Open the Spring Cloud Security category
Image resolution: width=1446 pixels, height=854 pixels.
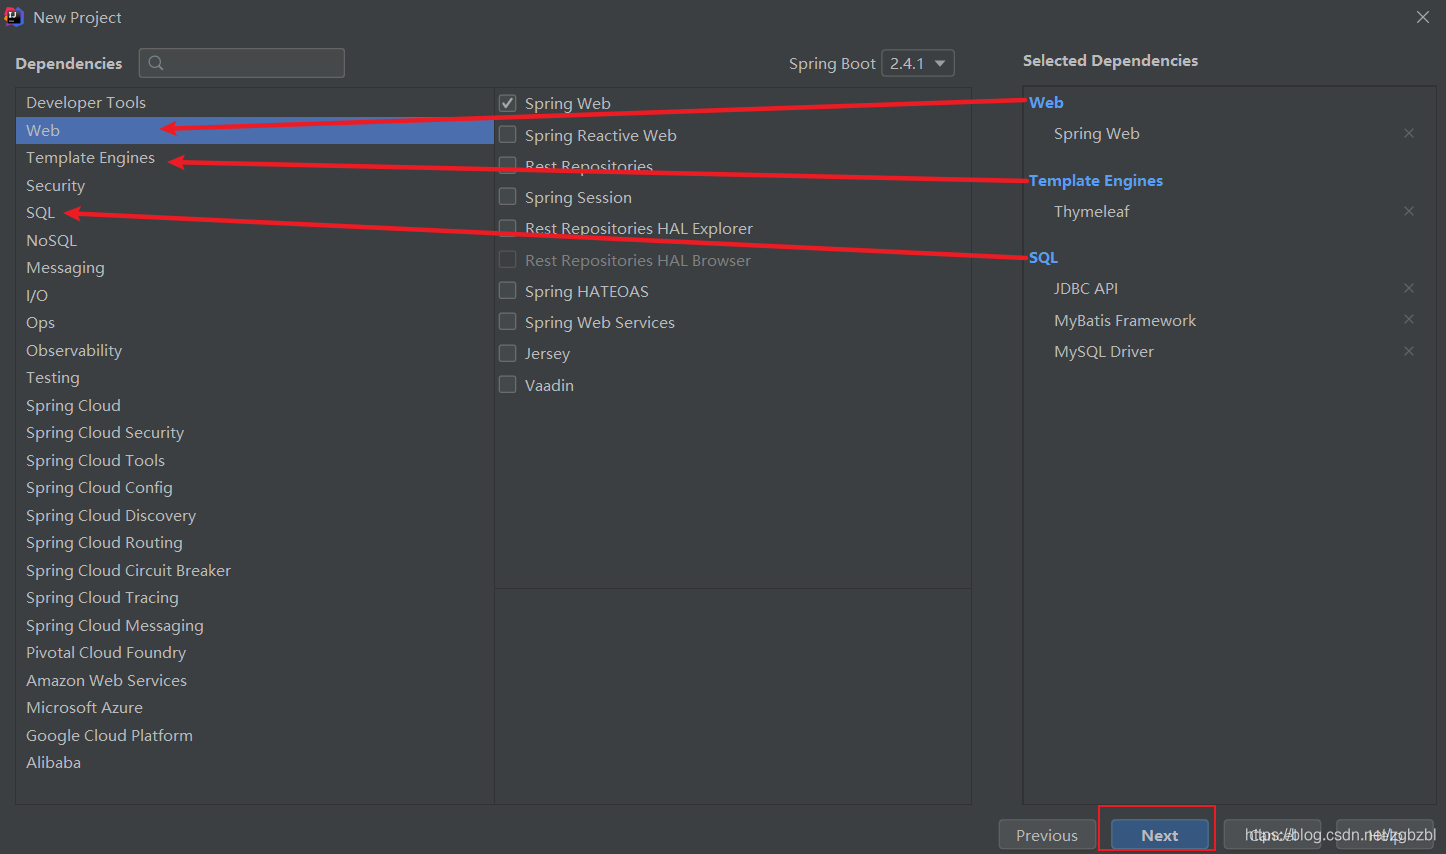[x=254, y=433]
